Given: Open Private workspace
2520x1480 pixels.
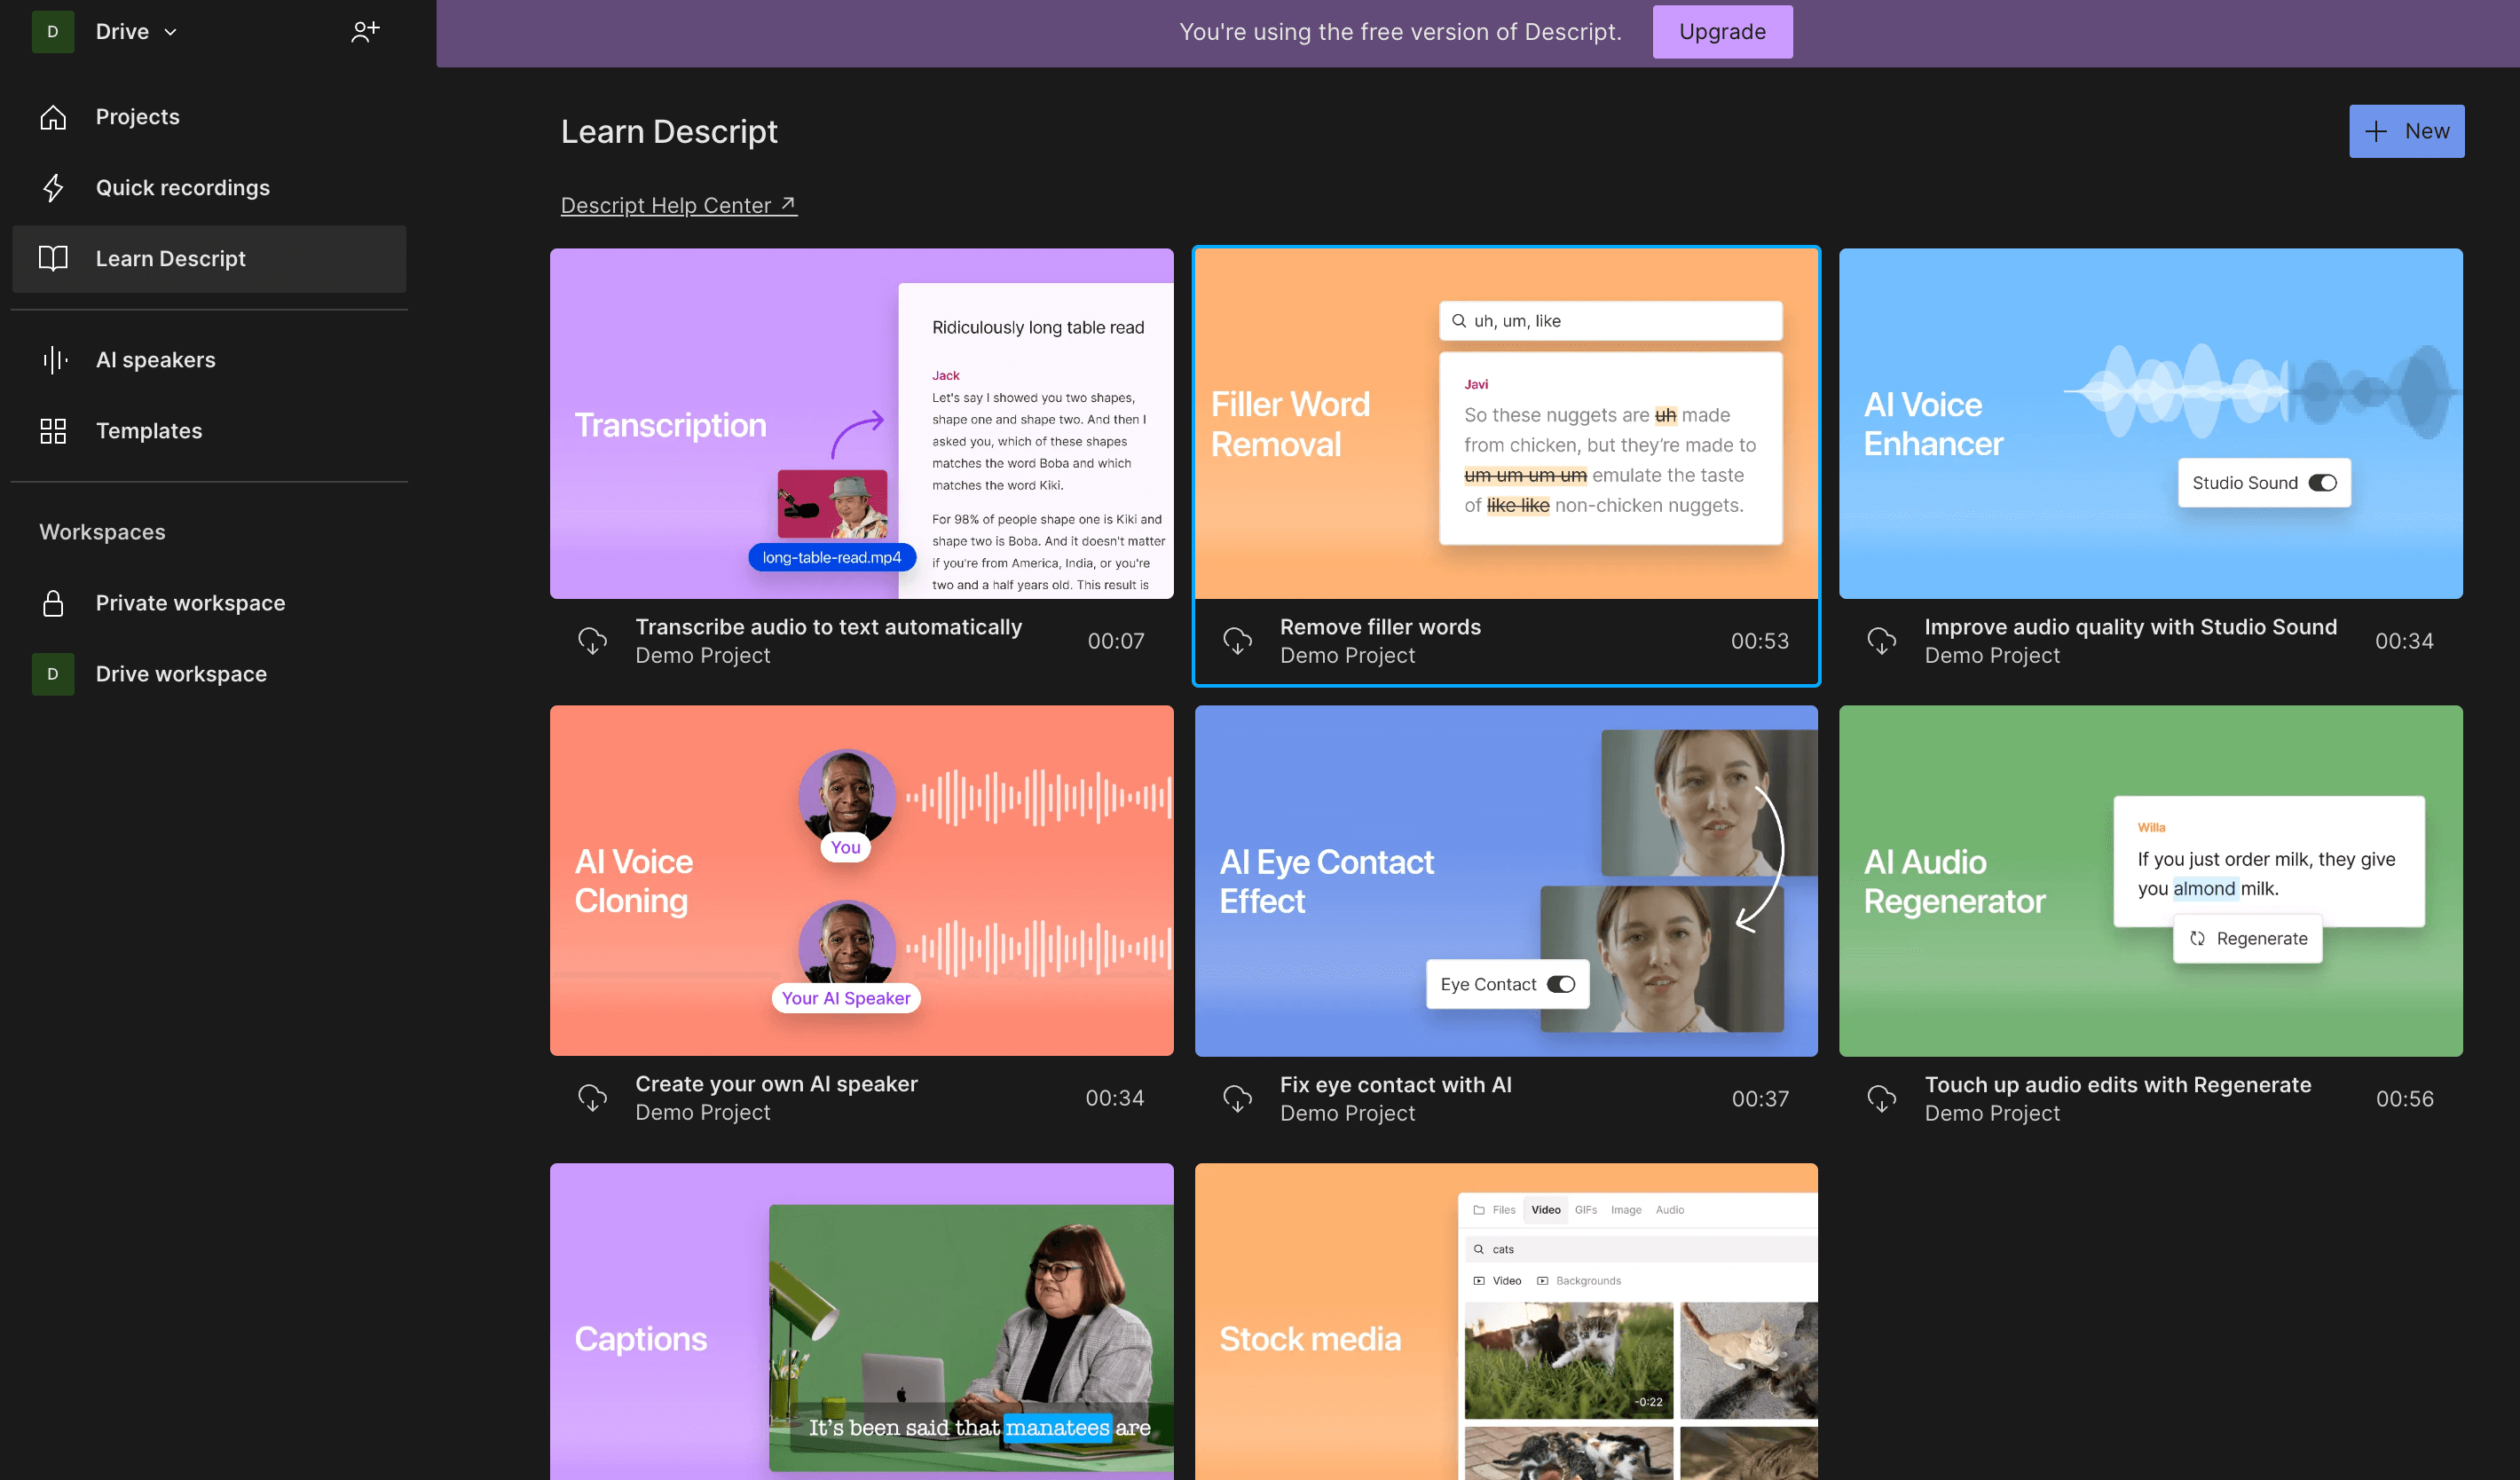Looking at the screenshot, I should (208, 602).
